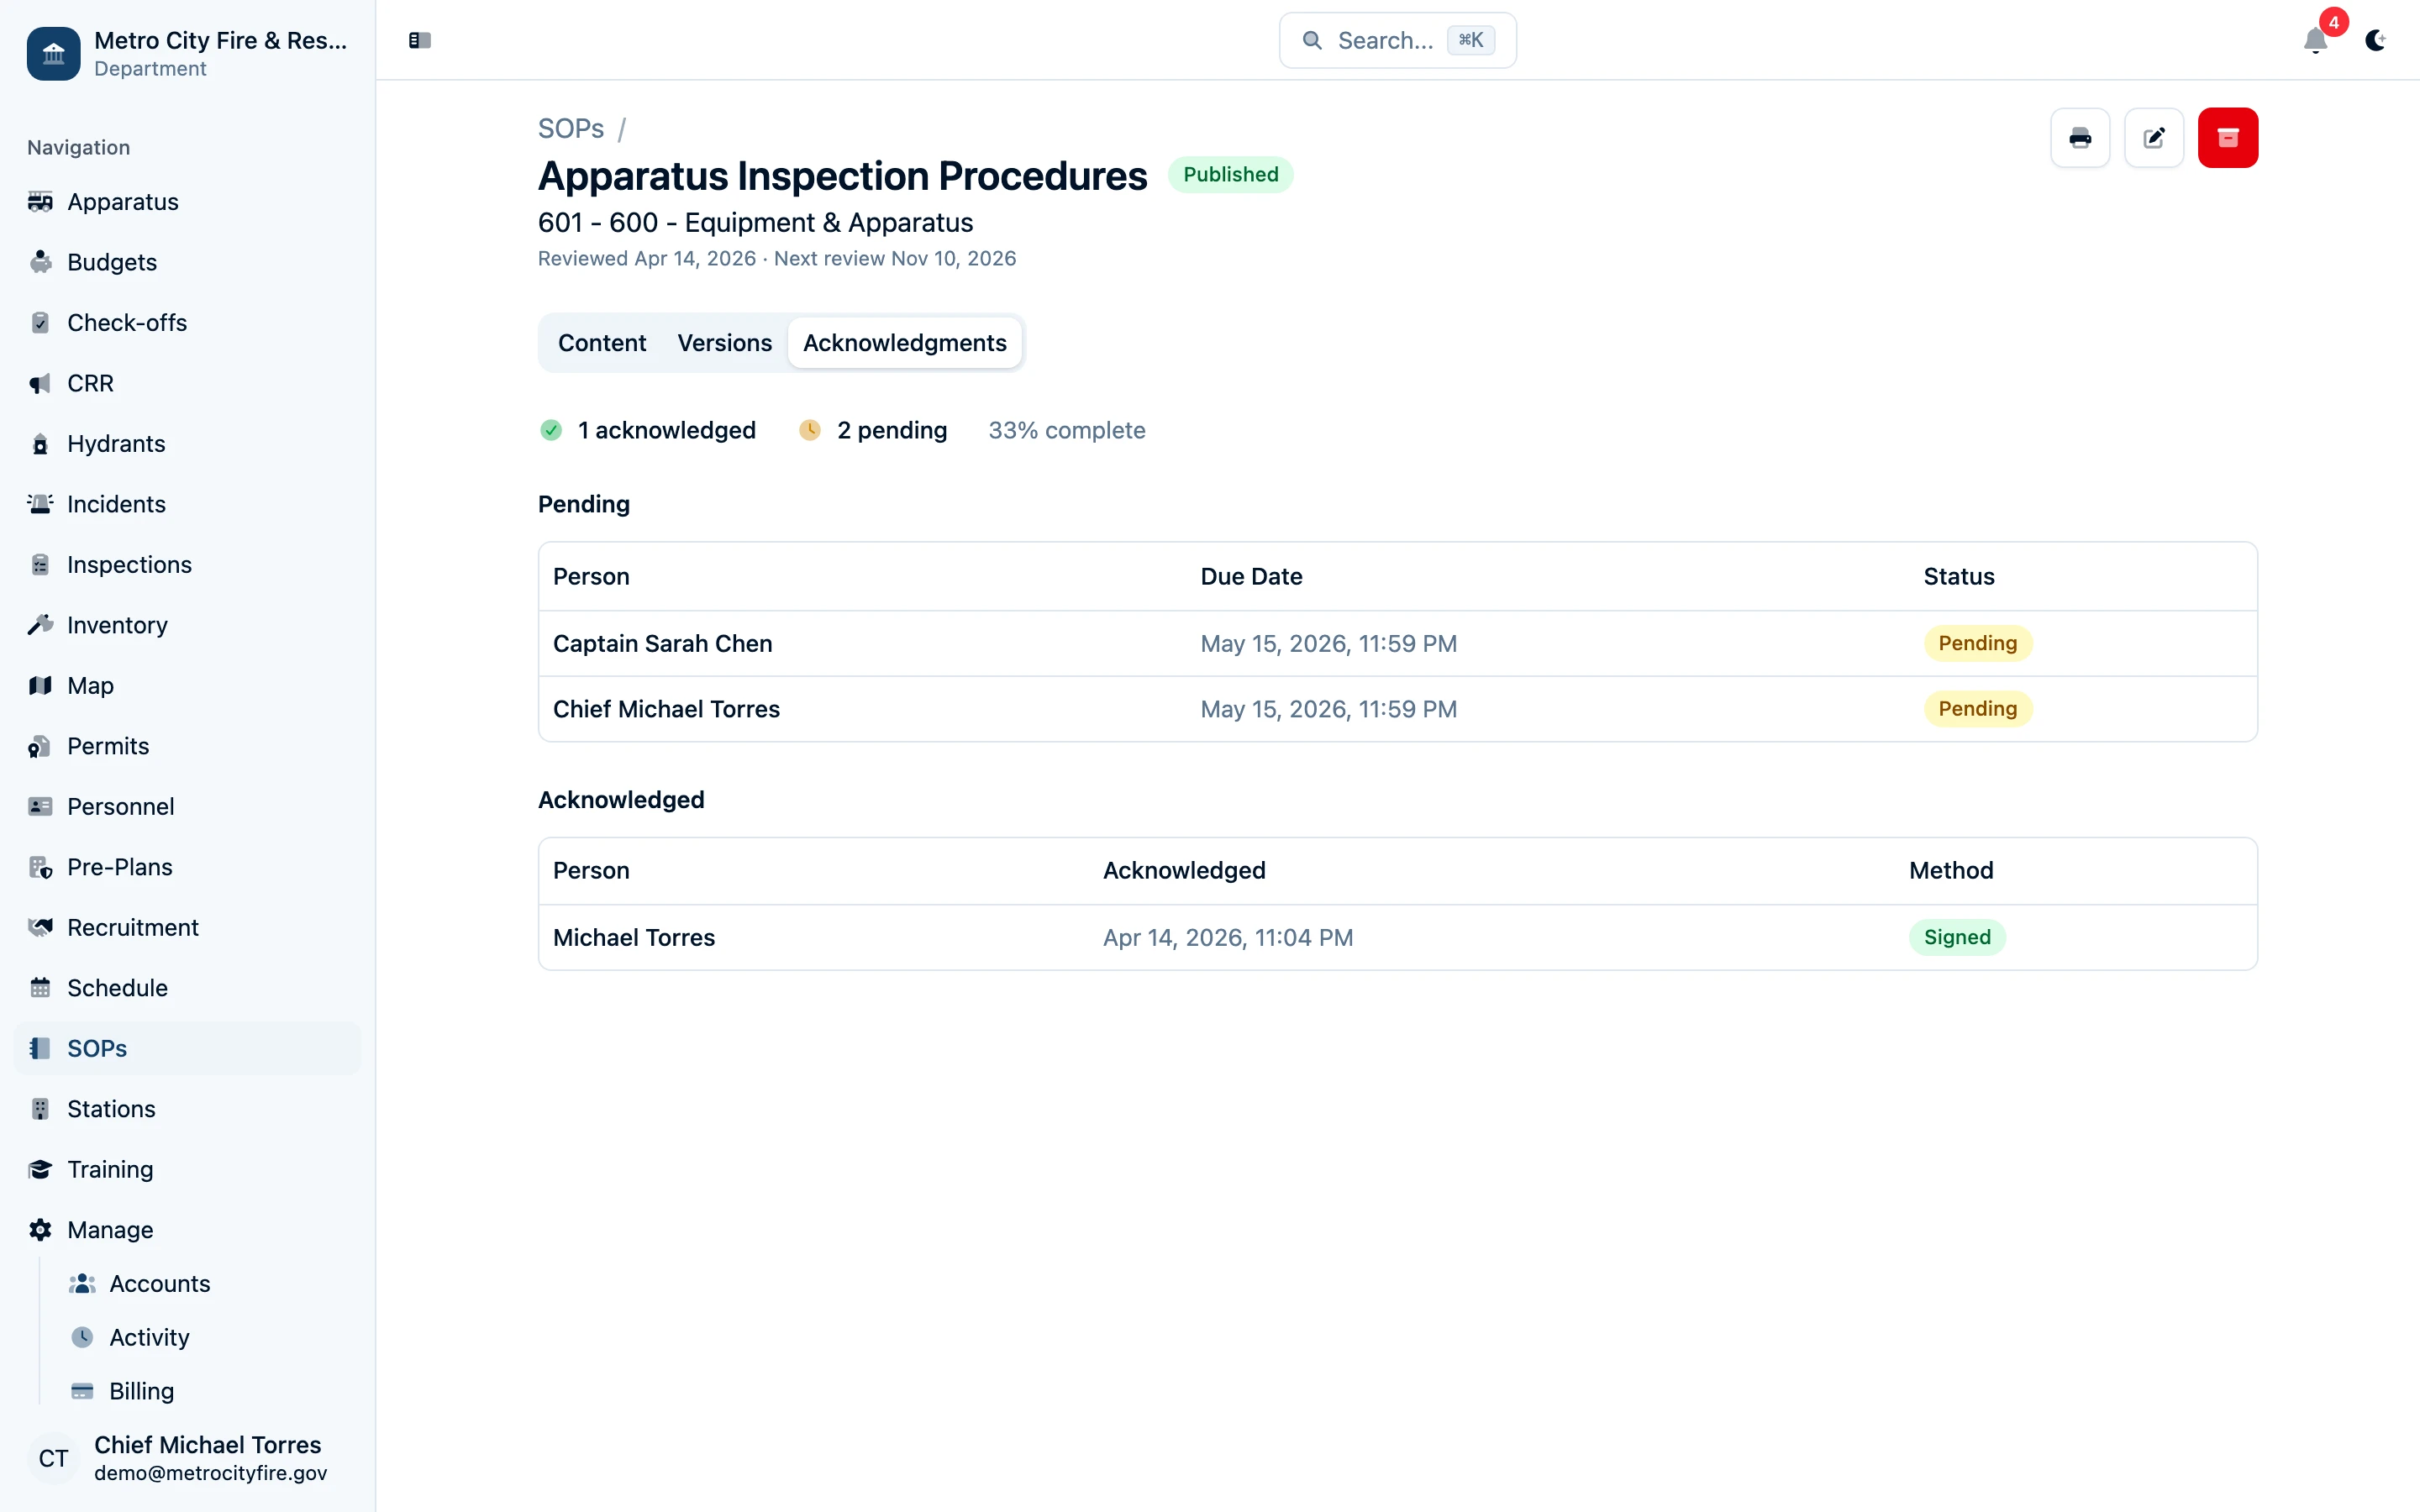
Task: Open Recruitment navigation item
Action: tap(132, 927)
